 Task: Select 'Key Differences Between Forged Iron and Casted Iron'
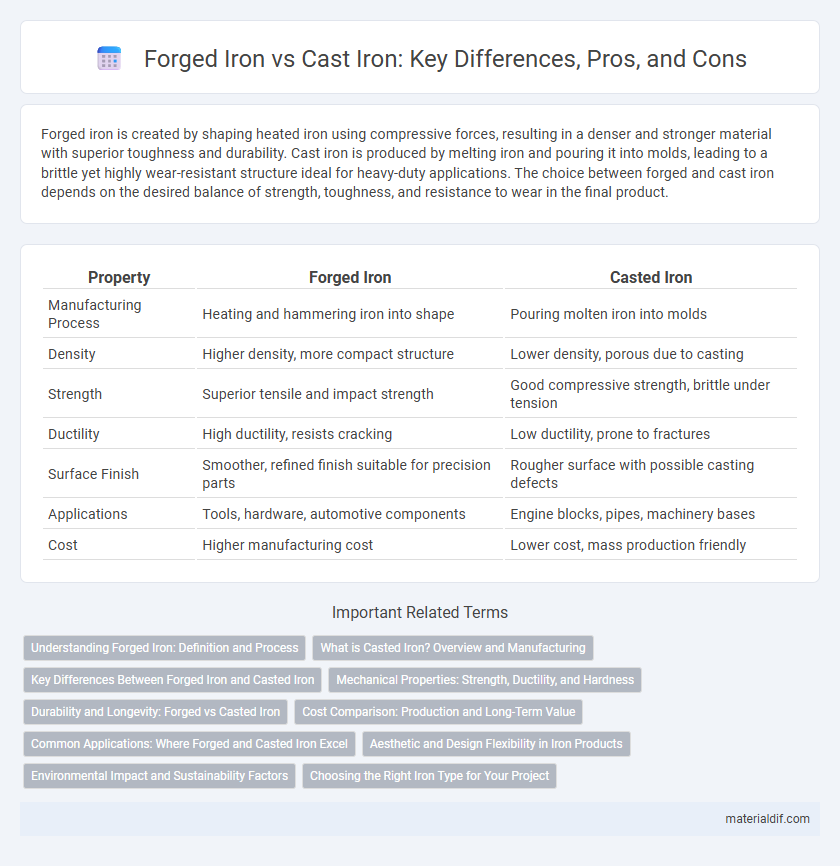tap(172, 680)
